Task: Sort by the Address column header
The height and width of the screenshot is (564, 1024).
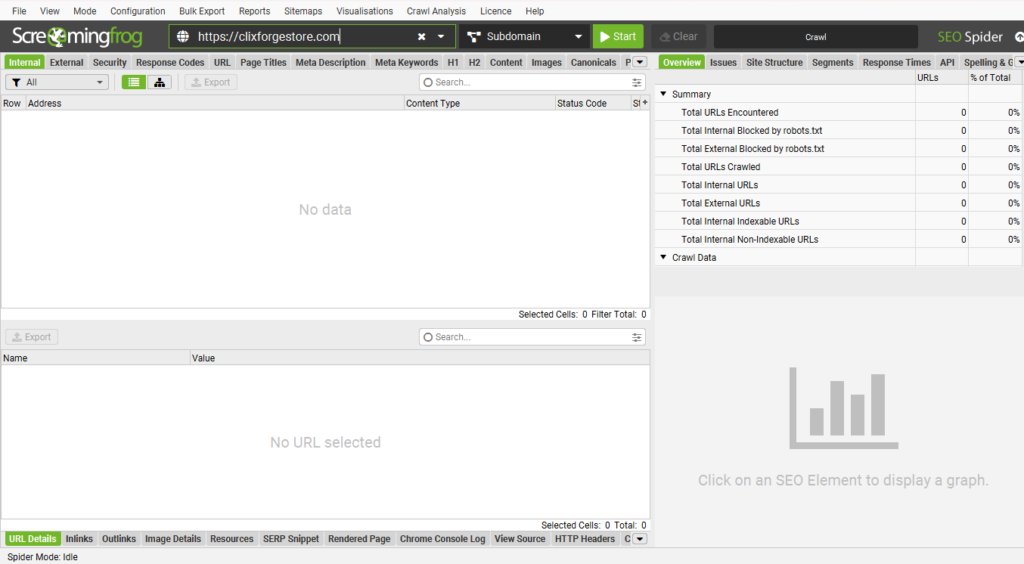Action: tap(215, 103)
